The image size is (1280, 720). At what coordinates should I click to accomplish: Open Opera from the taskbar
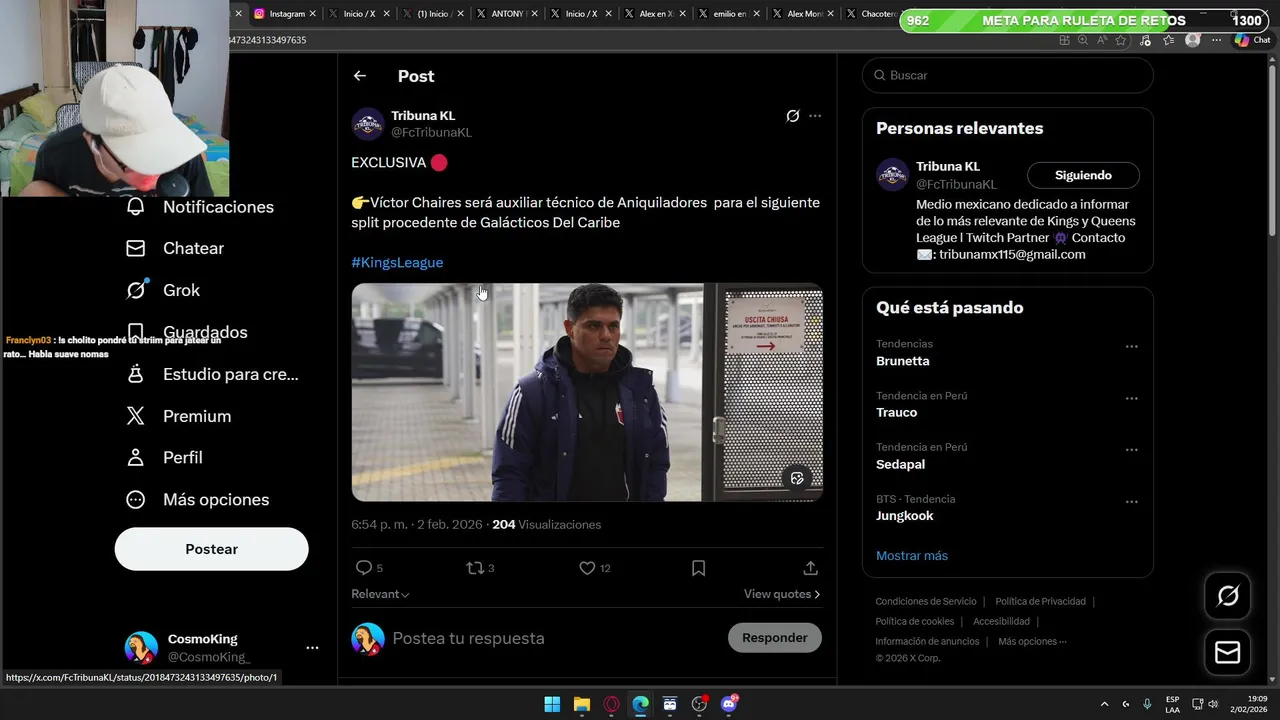pyautogui.click(x=611, y=704)
